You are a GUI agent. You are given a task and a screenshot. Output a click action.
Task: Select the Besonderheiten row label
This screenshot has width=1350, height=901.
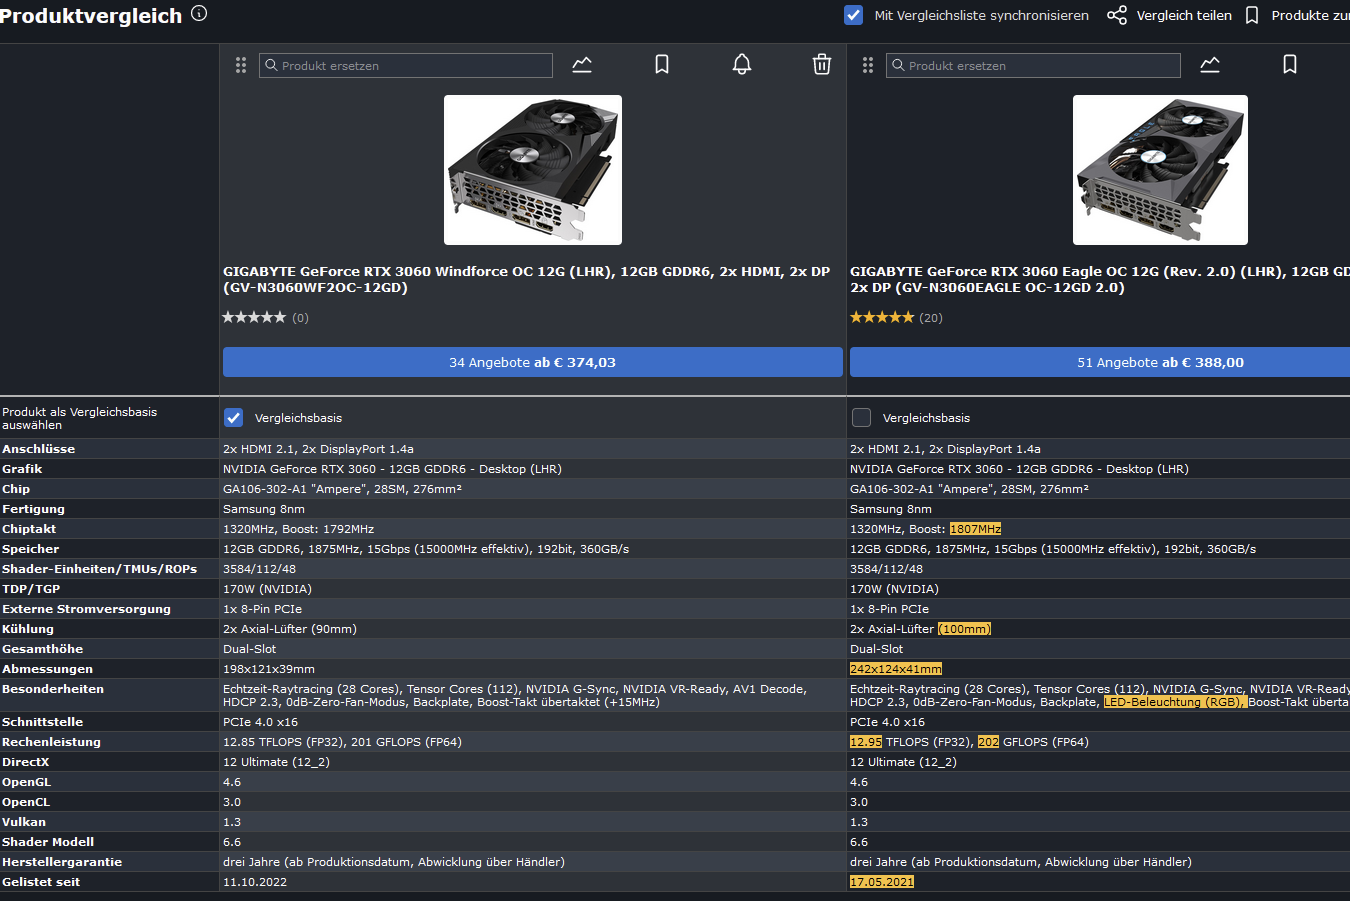53,689
